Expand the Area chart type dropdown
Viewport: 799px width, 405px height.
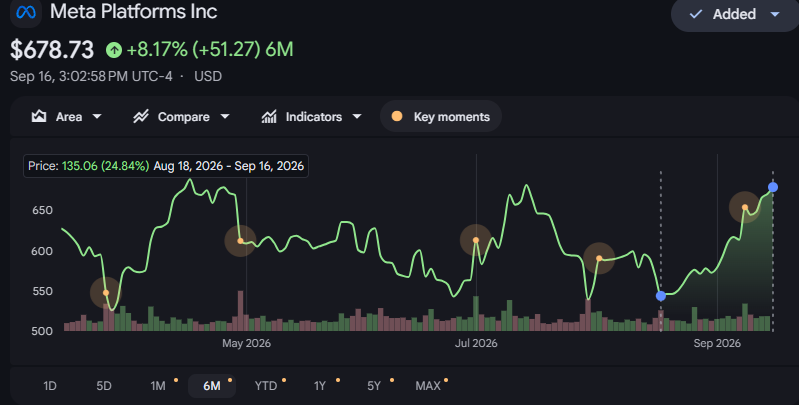click(97, 117)
